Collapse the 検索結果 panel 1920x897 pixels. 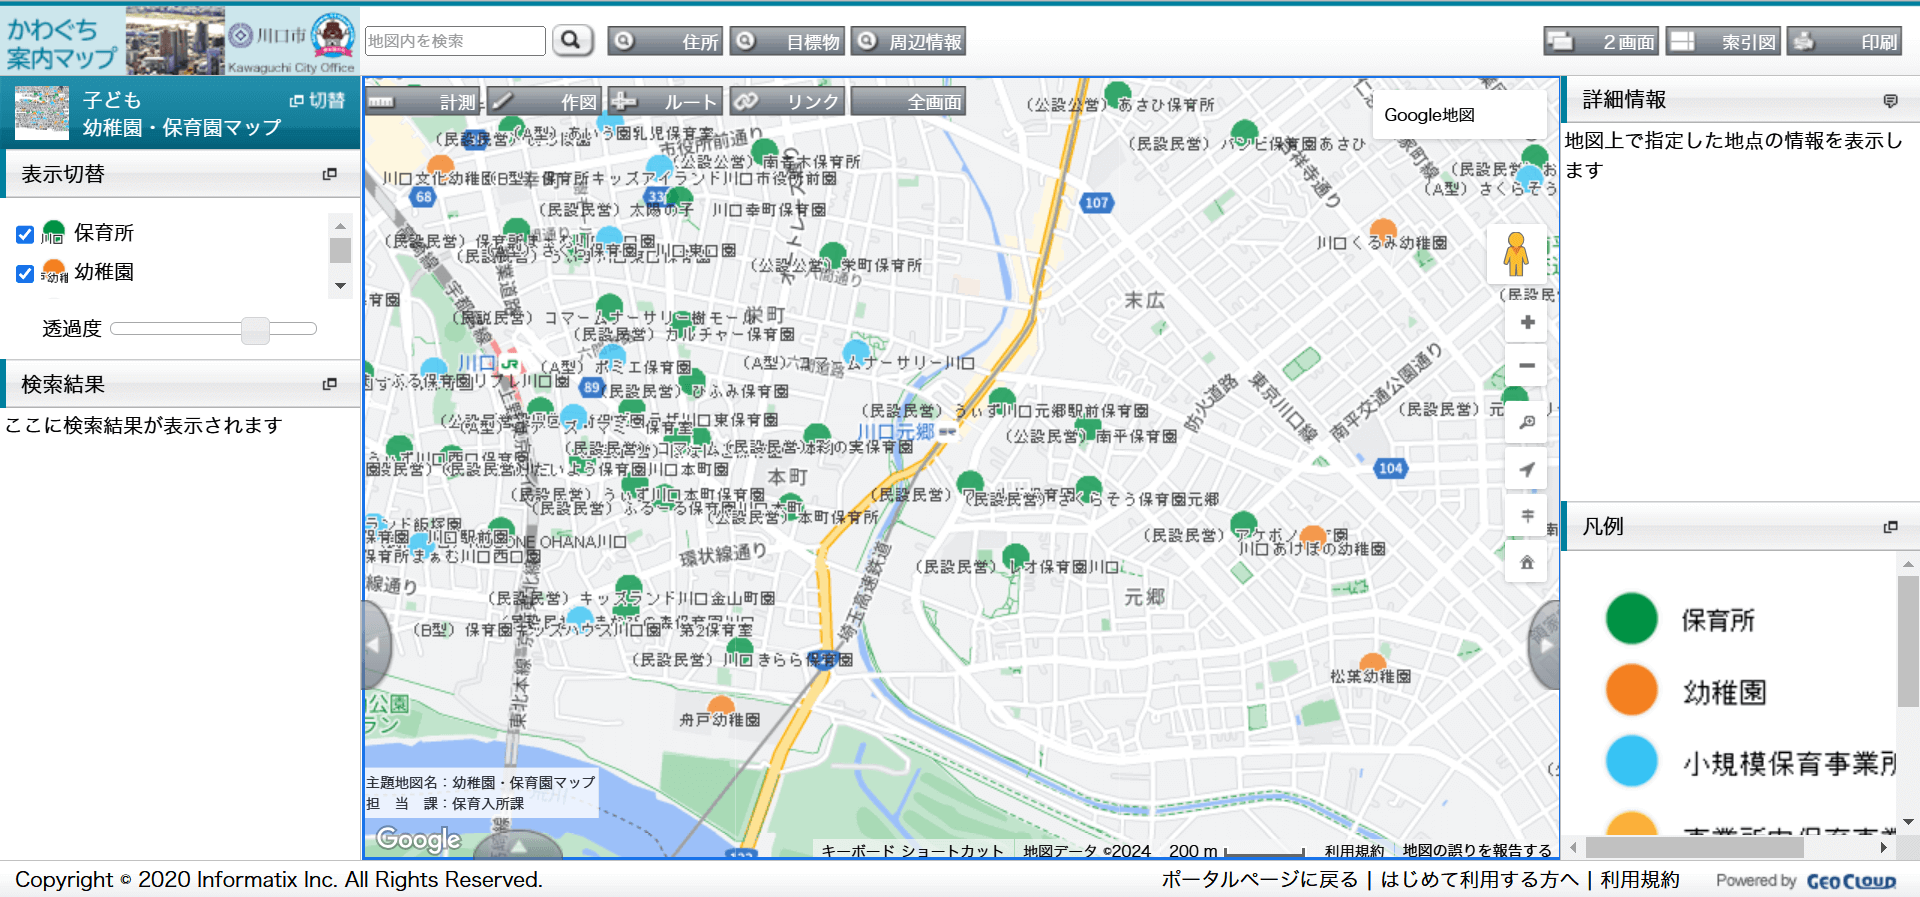click(329, 384)
